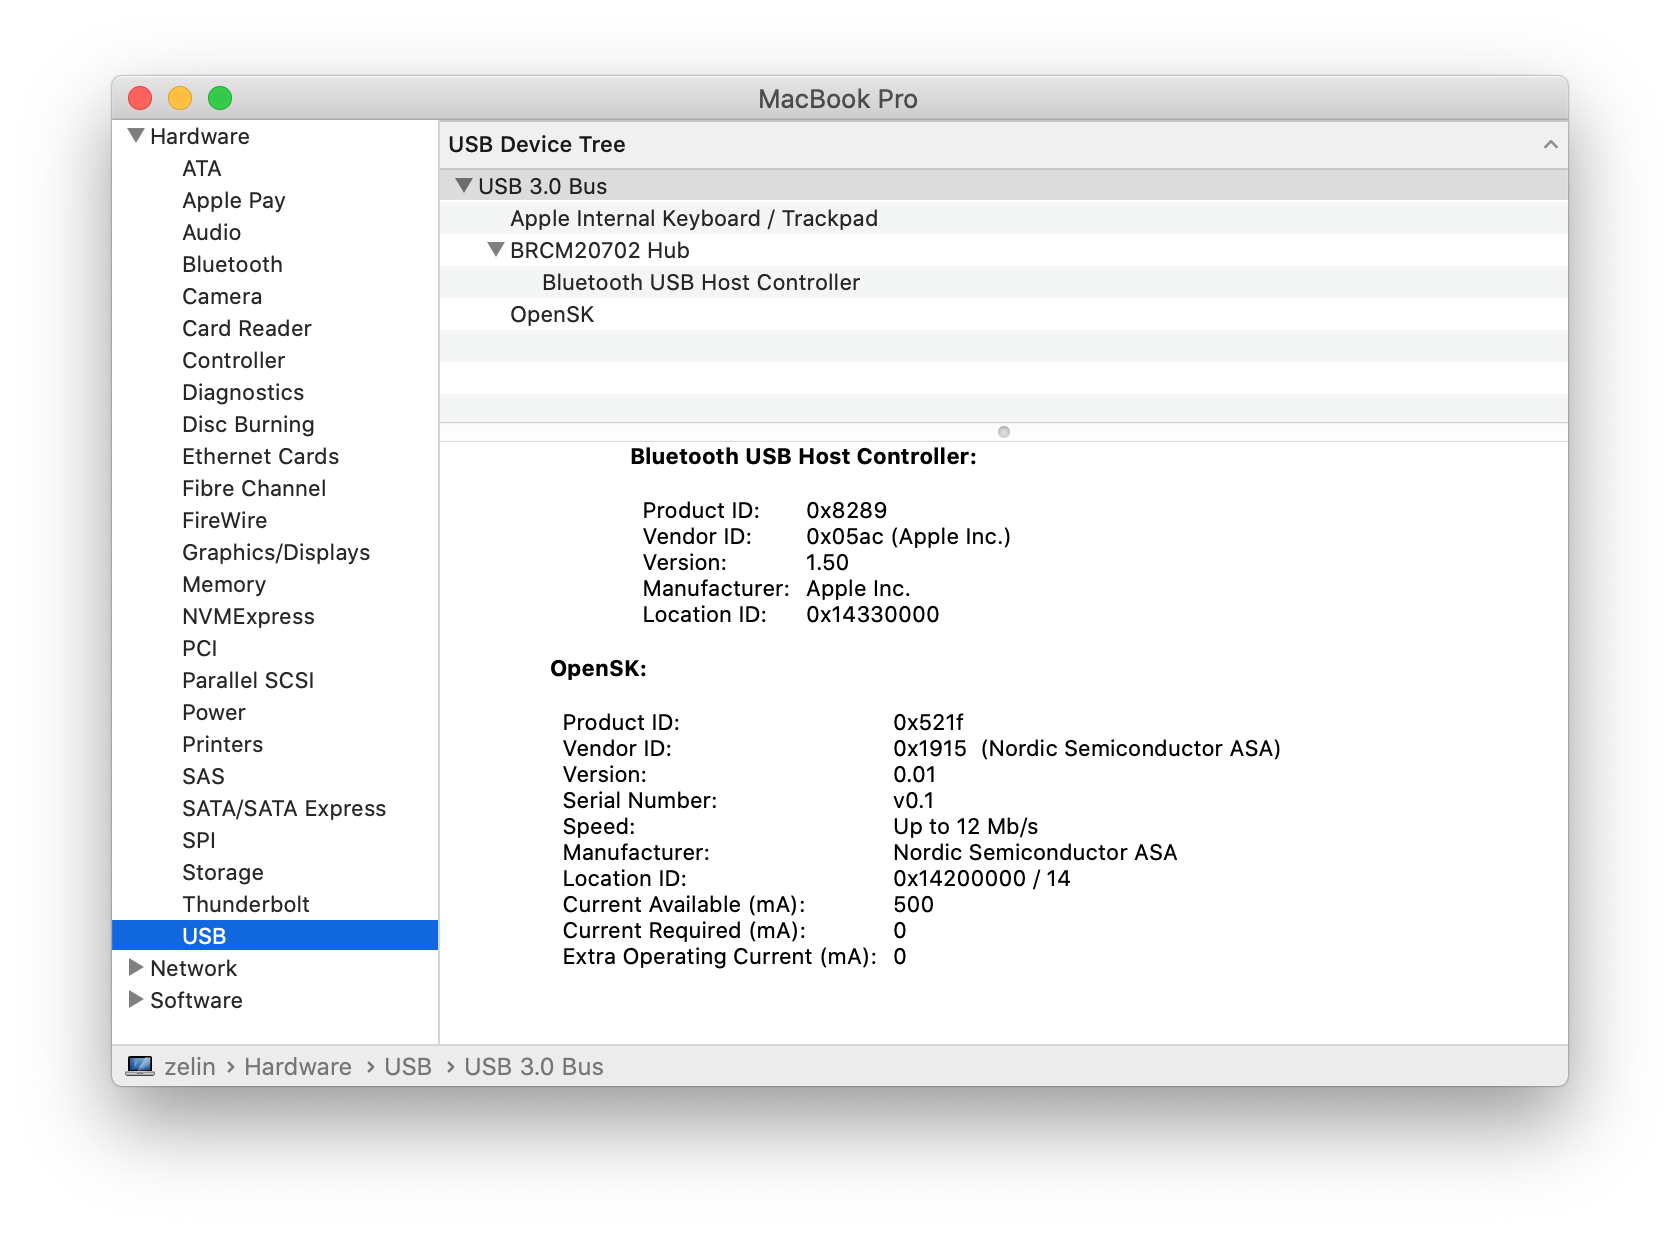This screenshot has height=1234, width=1680.
Task: Click the speed value Up to 12 Mb/s
Action: 965,826
